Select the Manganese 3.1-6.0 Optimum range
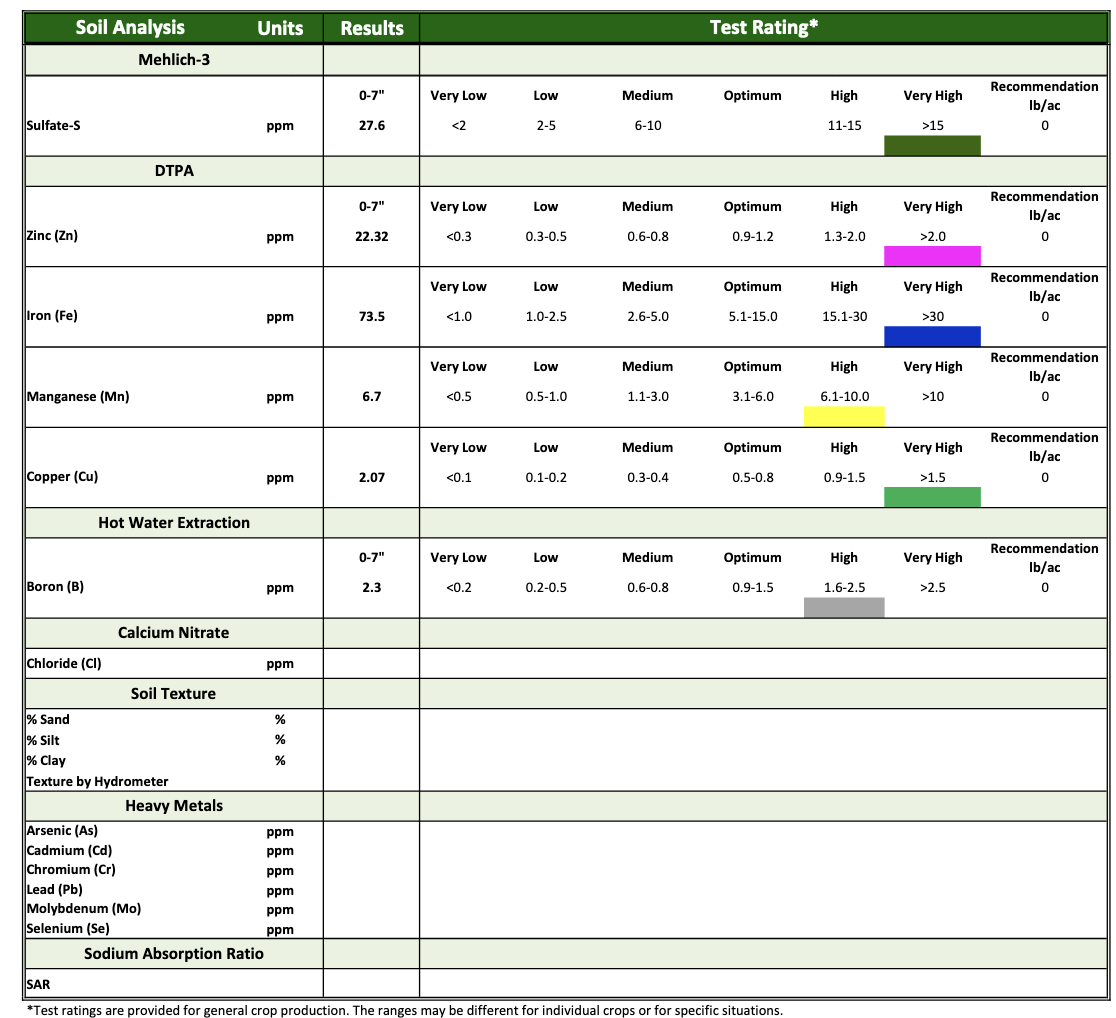Screen dimensions: 1116x1018 tap(752, 397)
